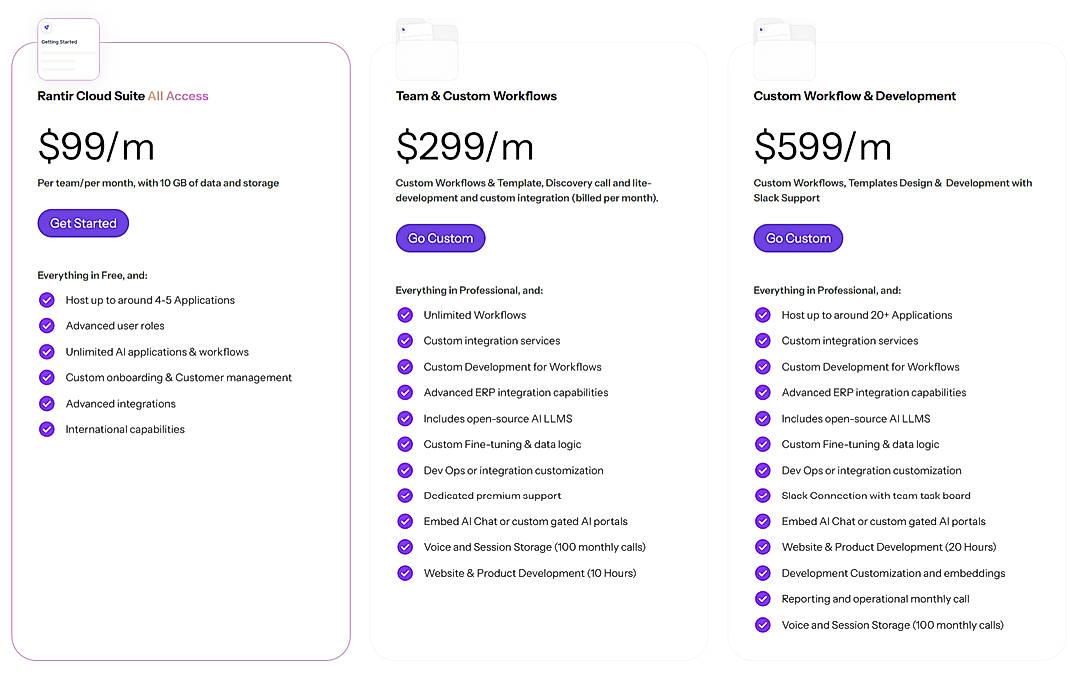Toggle the check for Advanced ERP integration capabilities
This screenshot has height=678, width=1070.
(x=405, y=392)
